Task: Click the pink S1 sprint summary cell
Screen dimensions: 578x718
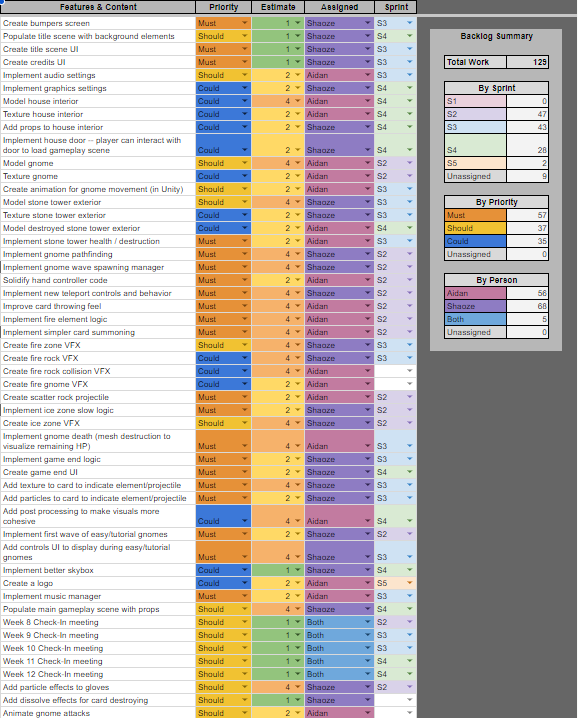Action: click(x=475, y=101)
